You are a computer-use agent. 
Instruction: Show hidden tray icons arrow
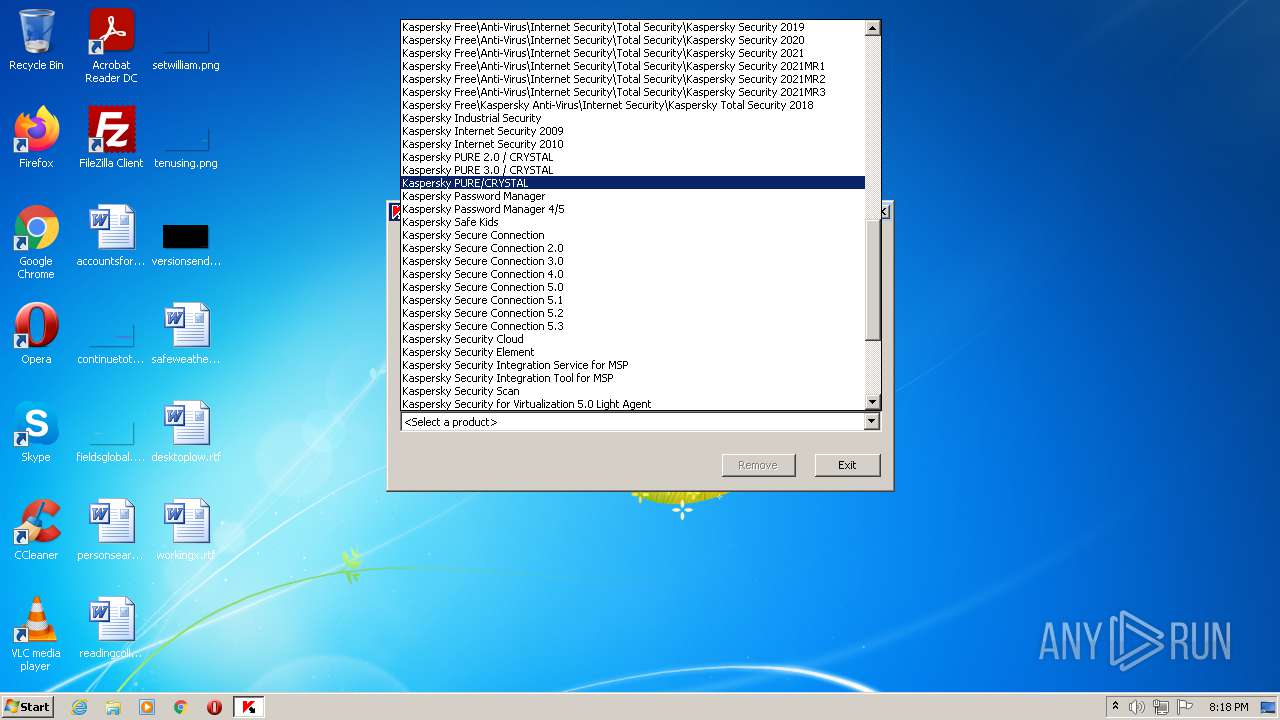coord(1115,707)
